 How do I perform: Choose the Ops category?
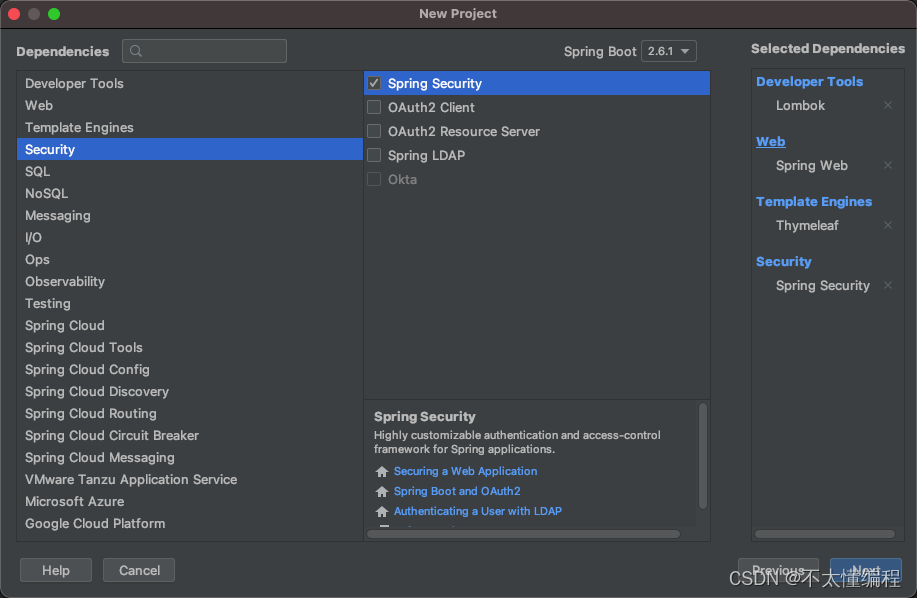tap(190, 260)
